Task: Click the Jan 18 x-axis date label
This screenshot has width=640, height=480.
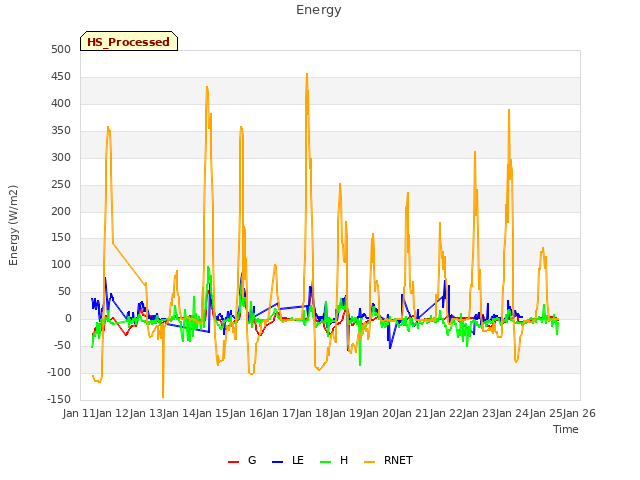Action: click(x=312, y=413)
